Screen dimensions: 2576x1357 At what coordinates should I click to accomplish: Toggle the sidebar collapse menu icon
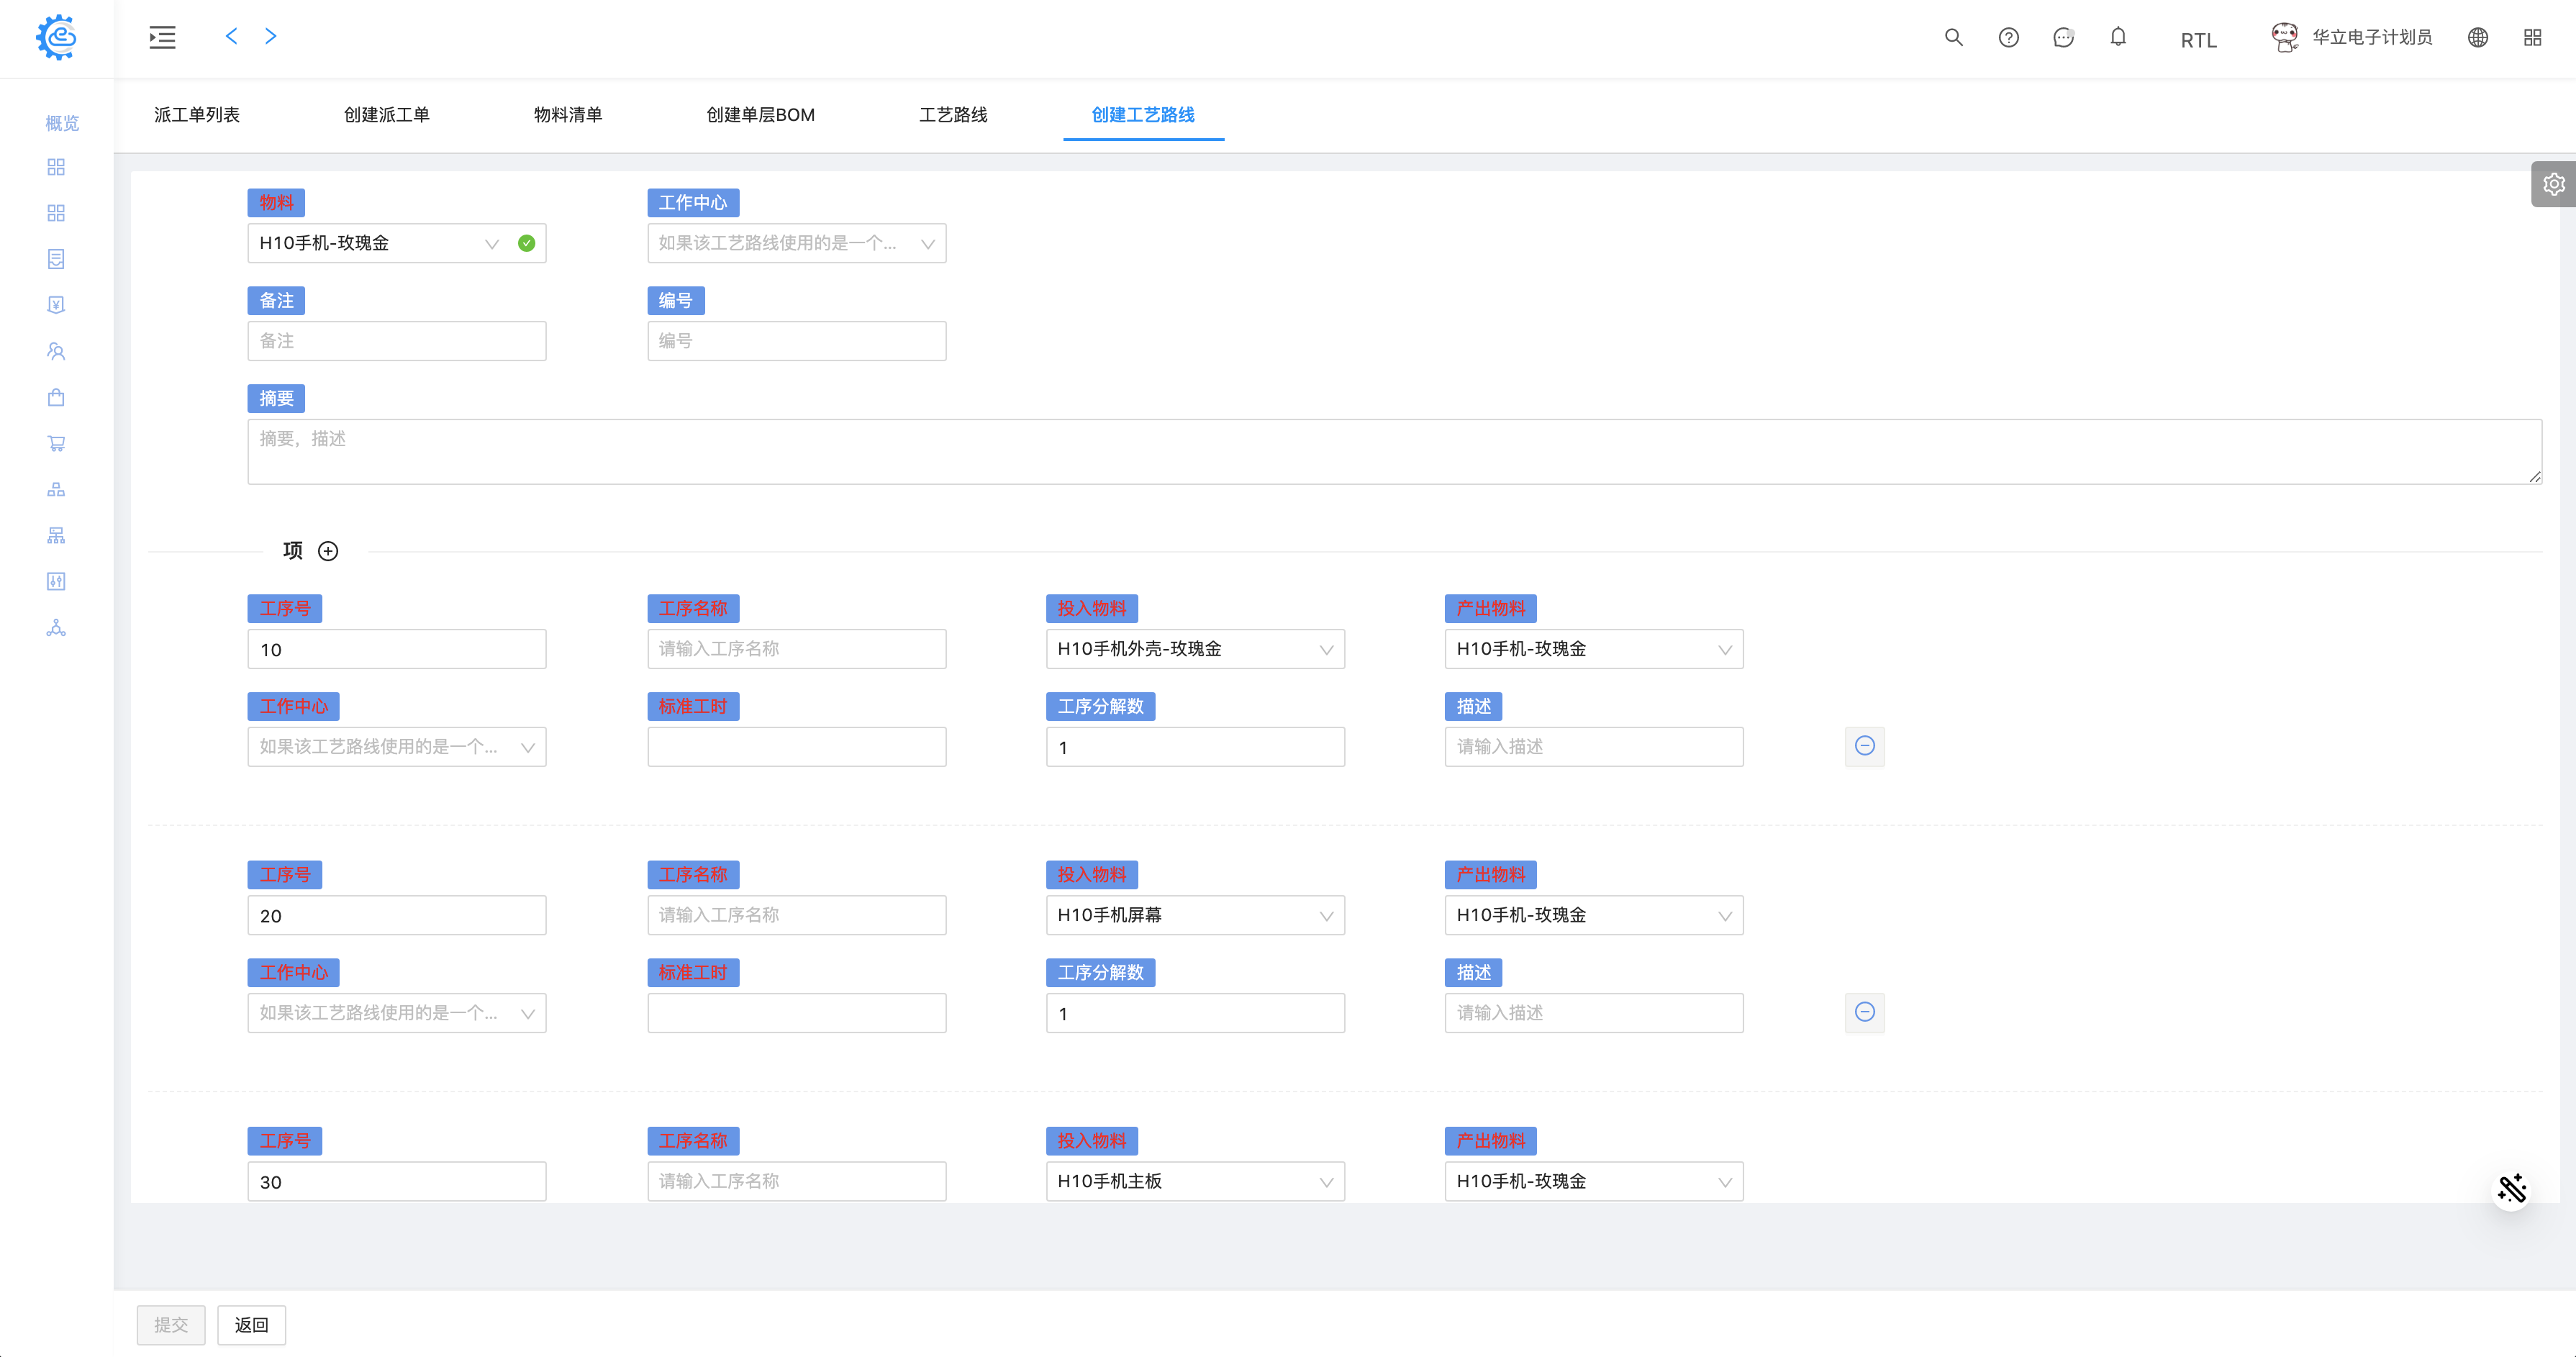pyautogui.click(x=162, y=38)
